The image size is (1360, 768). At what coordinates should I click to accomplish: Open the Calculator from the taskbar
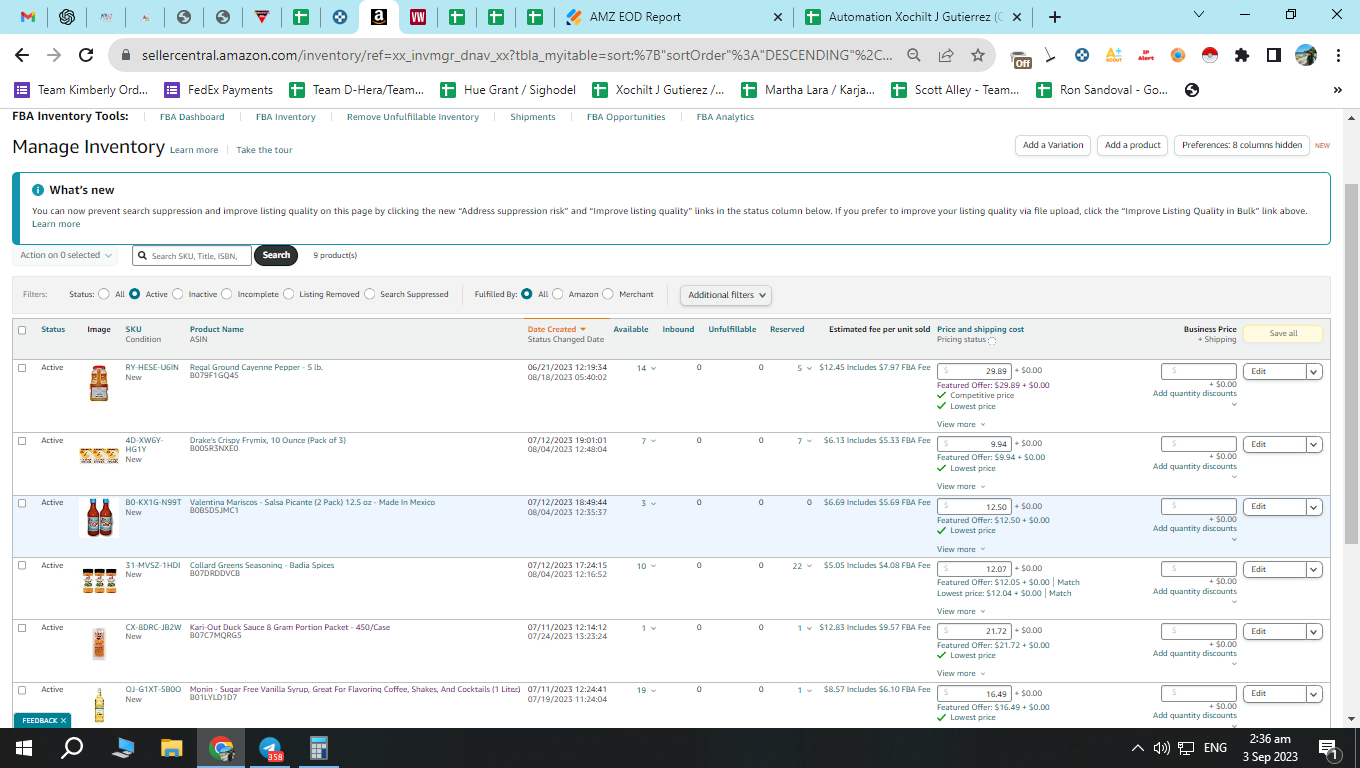pos(319,747)
